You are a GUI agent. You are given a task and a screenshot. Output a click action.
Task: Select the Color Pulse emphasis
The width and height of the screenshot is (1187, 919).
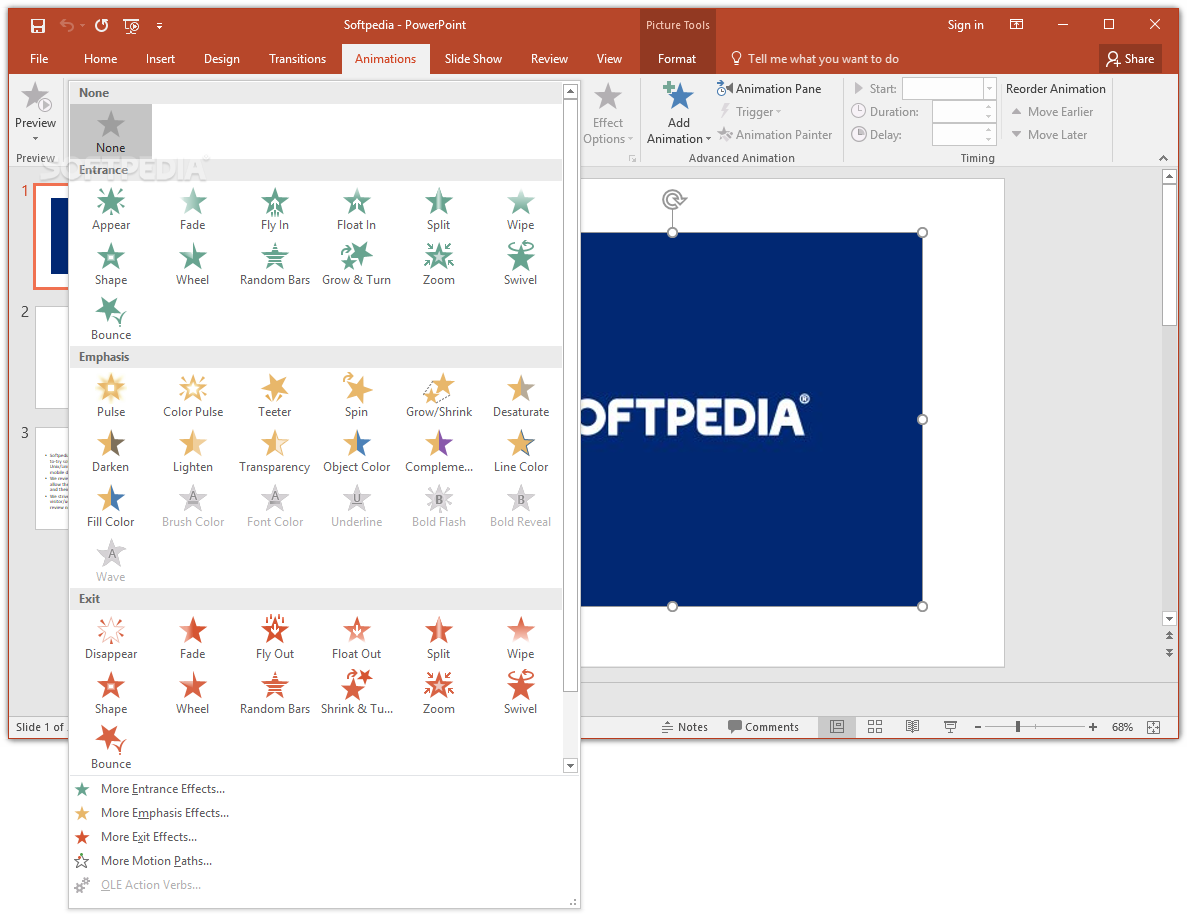(x=193, y=396)
